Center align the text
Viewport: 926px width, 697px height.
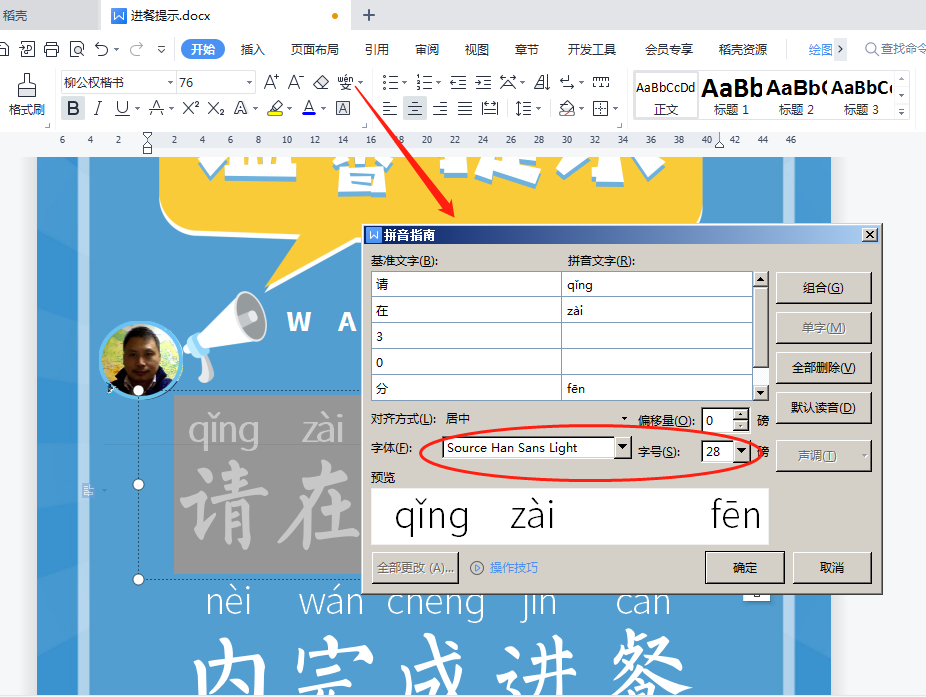coord(415,109)
